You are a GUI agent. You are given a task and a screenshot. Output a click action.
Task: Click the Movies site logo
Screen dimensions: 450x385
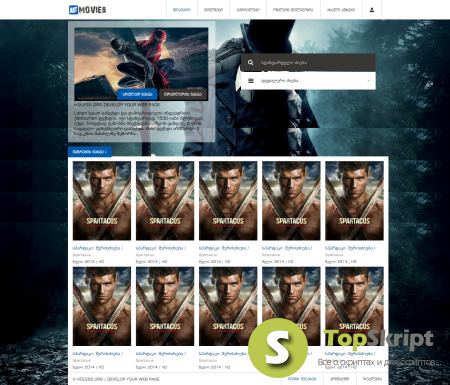point(87,10)
